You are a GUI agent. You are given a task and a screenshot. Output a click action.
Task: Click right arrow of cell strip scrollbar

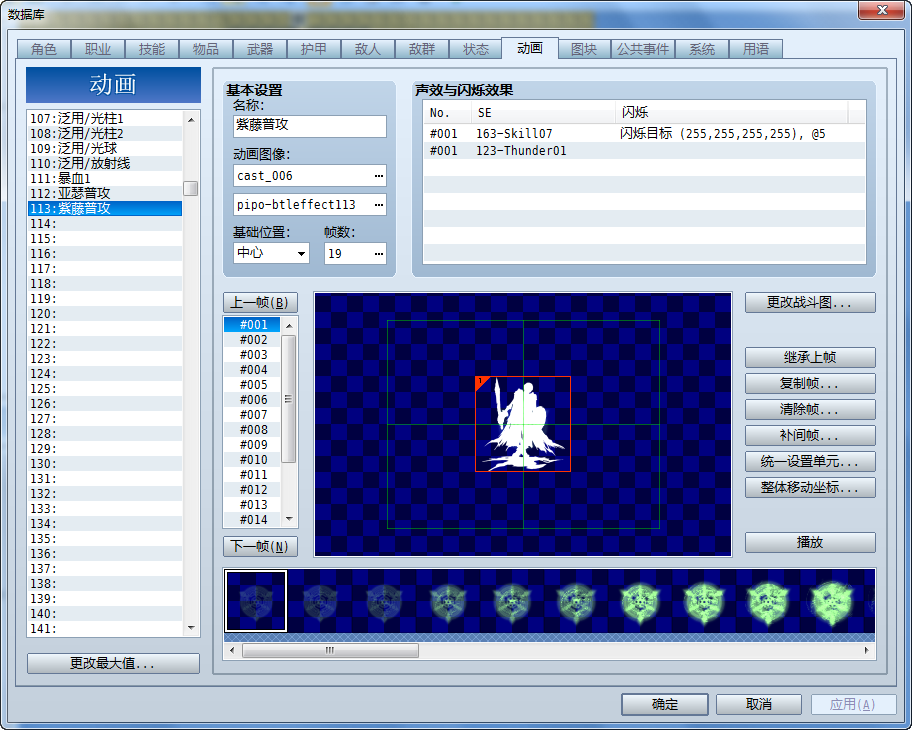(x=867, y=650)
